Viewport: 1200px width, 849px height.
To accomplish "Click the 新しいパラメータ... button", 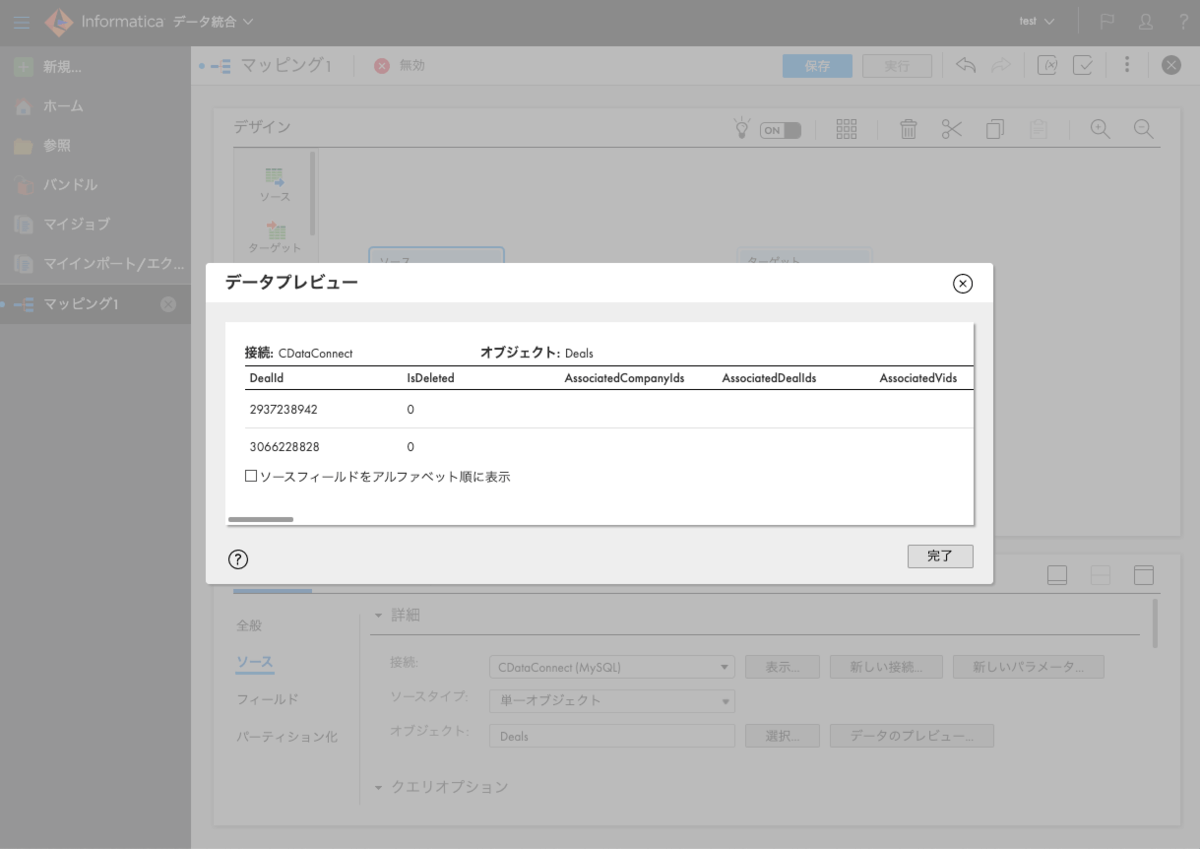I will point(1028,667).
